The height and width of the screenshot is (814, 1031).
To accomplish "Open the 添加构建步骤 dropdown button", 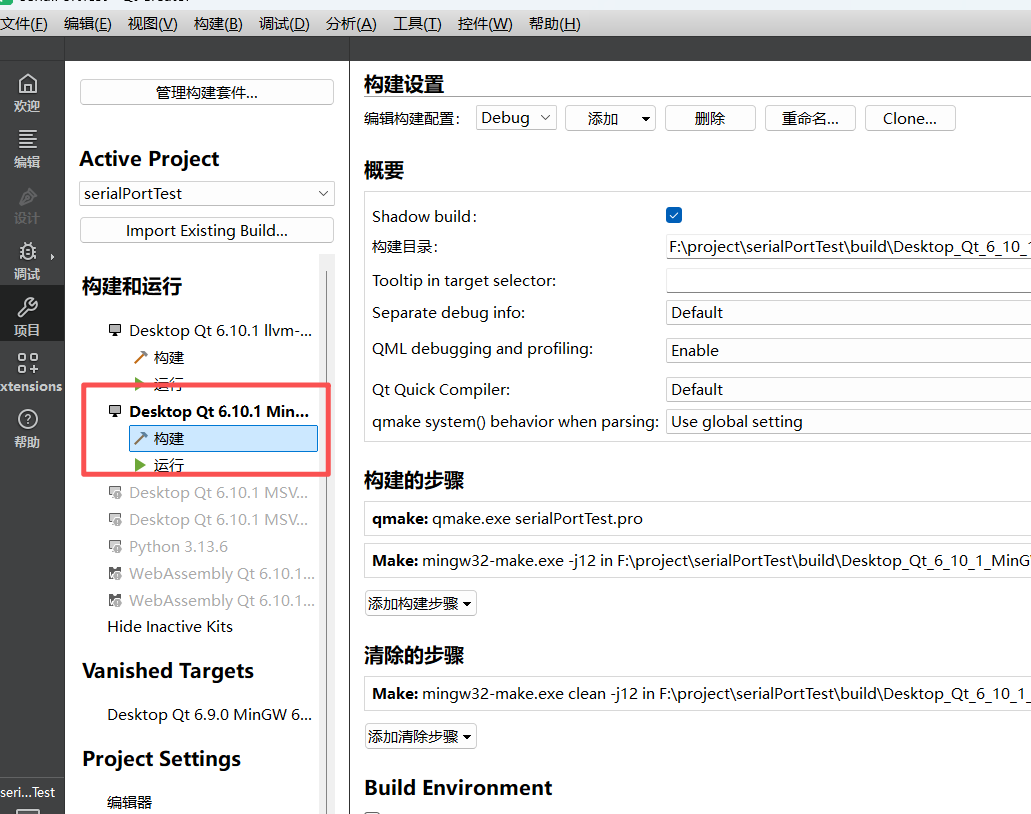I will (x=420, y=603).
